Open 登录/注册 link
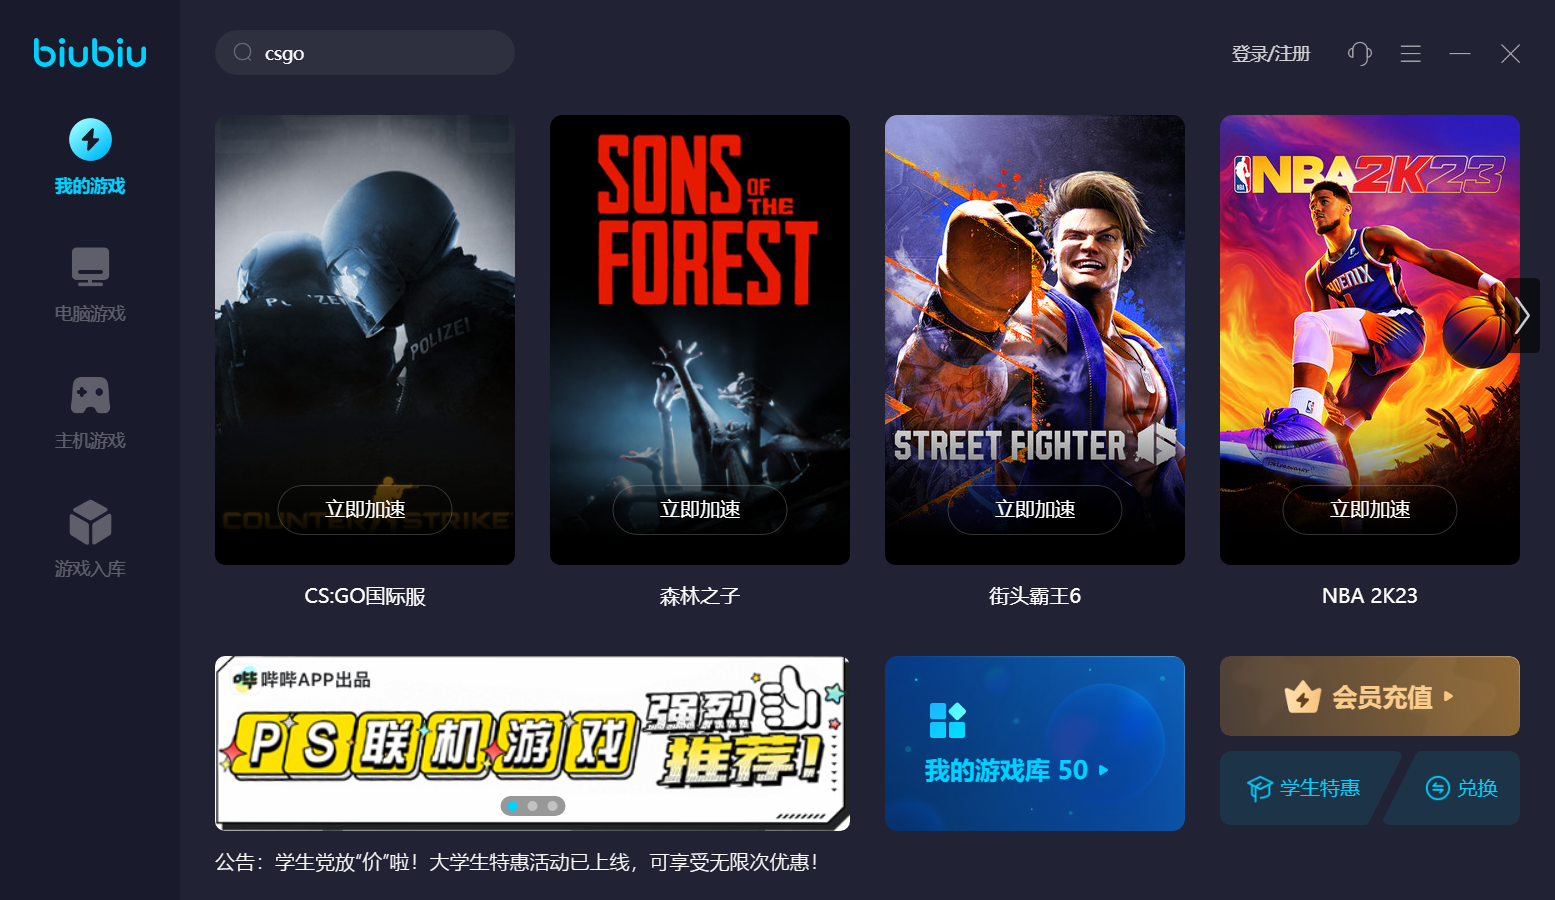This screenshot has height=900, width=1555. point(1271,54)
